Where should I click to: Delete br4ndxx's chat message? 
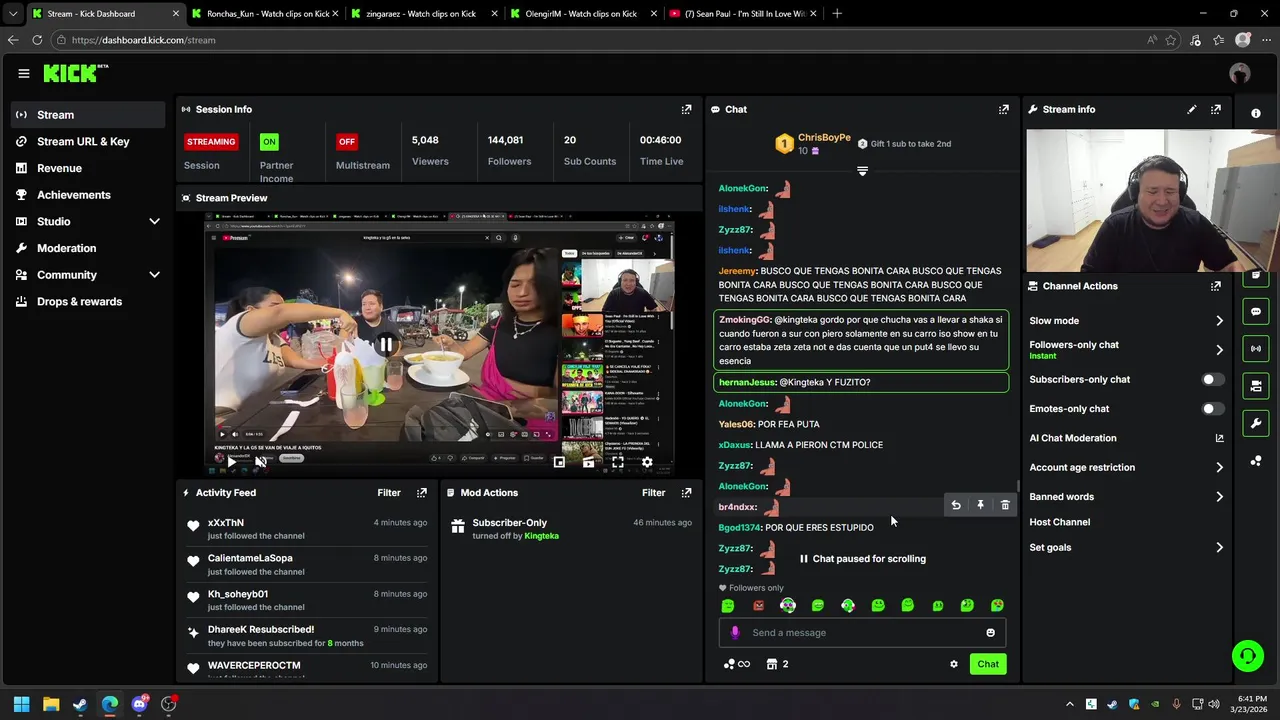click(1005, 506)
